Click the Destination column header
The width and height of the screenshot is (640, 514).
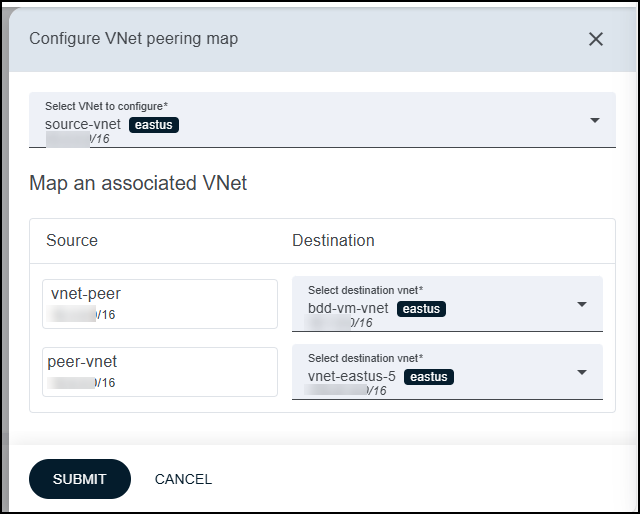(x=333, y=240)
